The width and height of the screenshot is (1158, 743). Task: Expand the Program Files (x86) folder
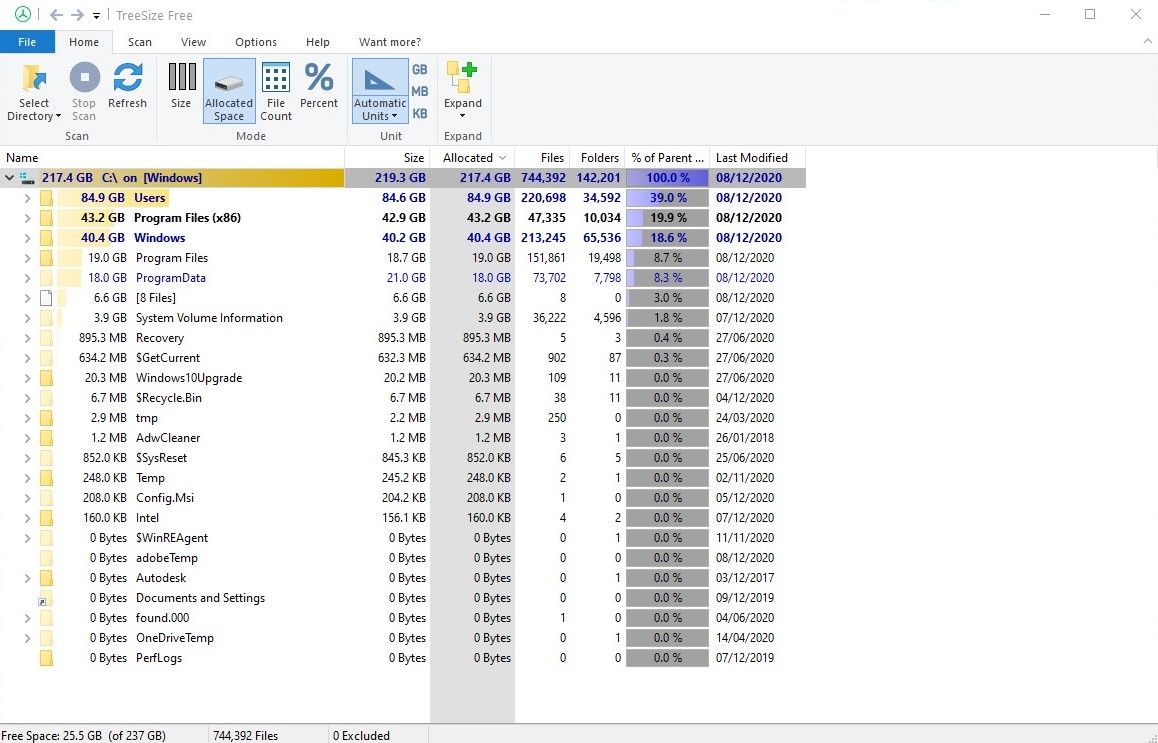point(27,217)
